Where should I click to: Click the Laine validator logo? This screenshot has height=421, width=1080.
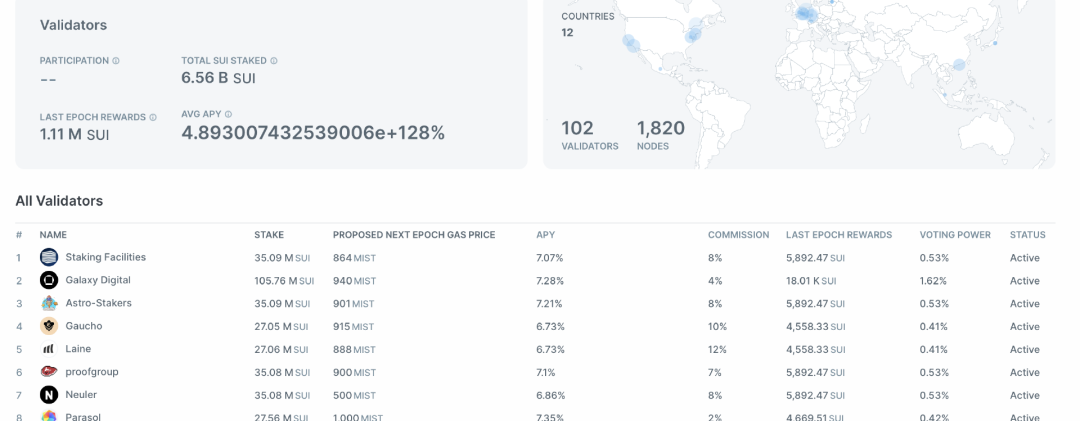48,349
